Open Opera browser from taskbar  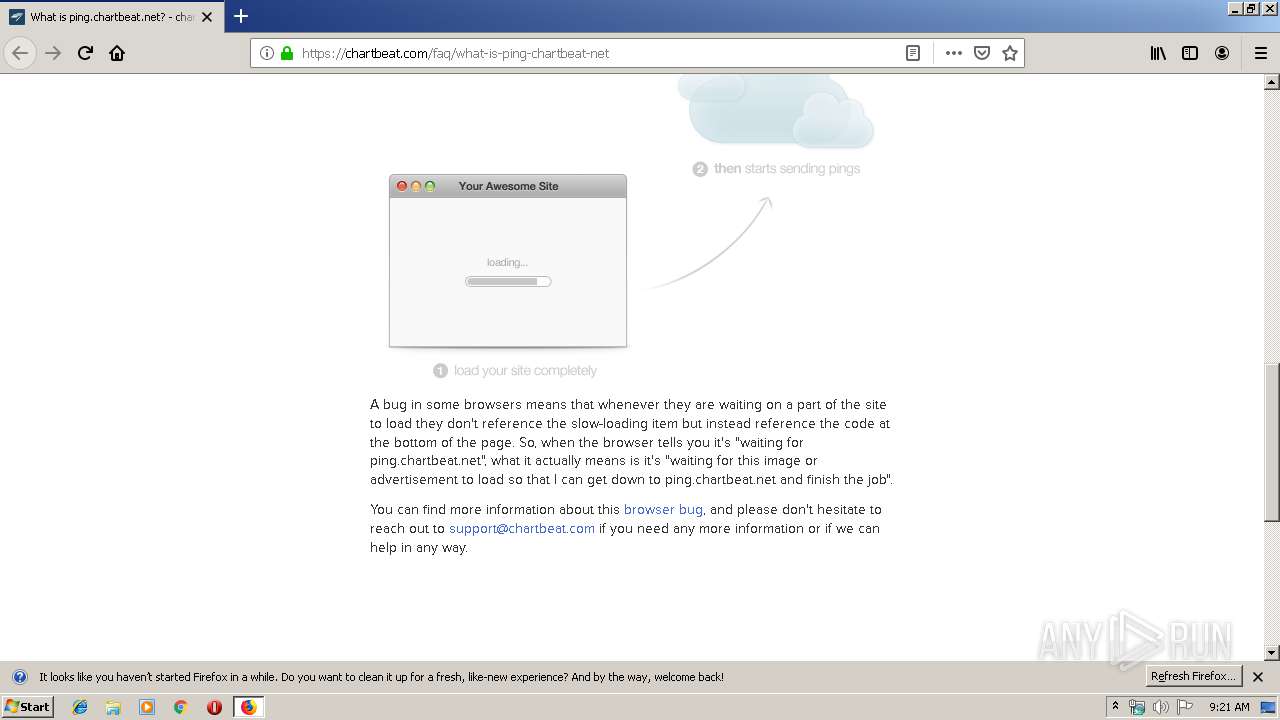pos(214,707)
